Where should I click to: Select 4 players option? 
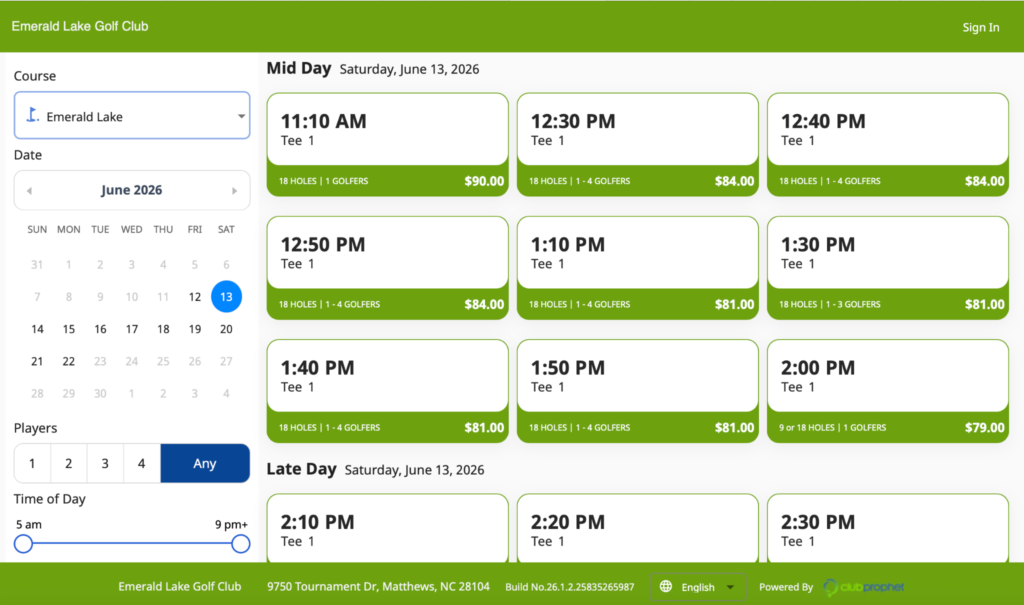(x=142, y=463)
